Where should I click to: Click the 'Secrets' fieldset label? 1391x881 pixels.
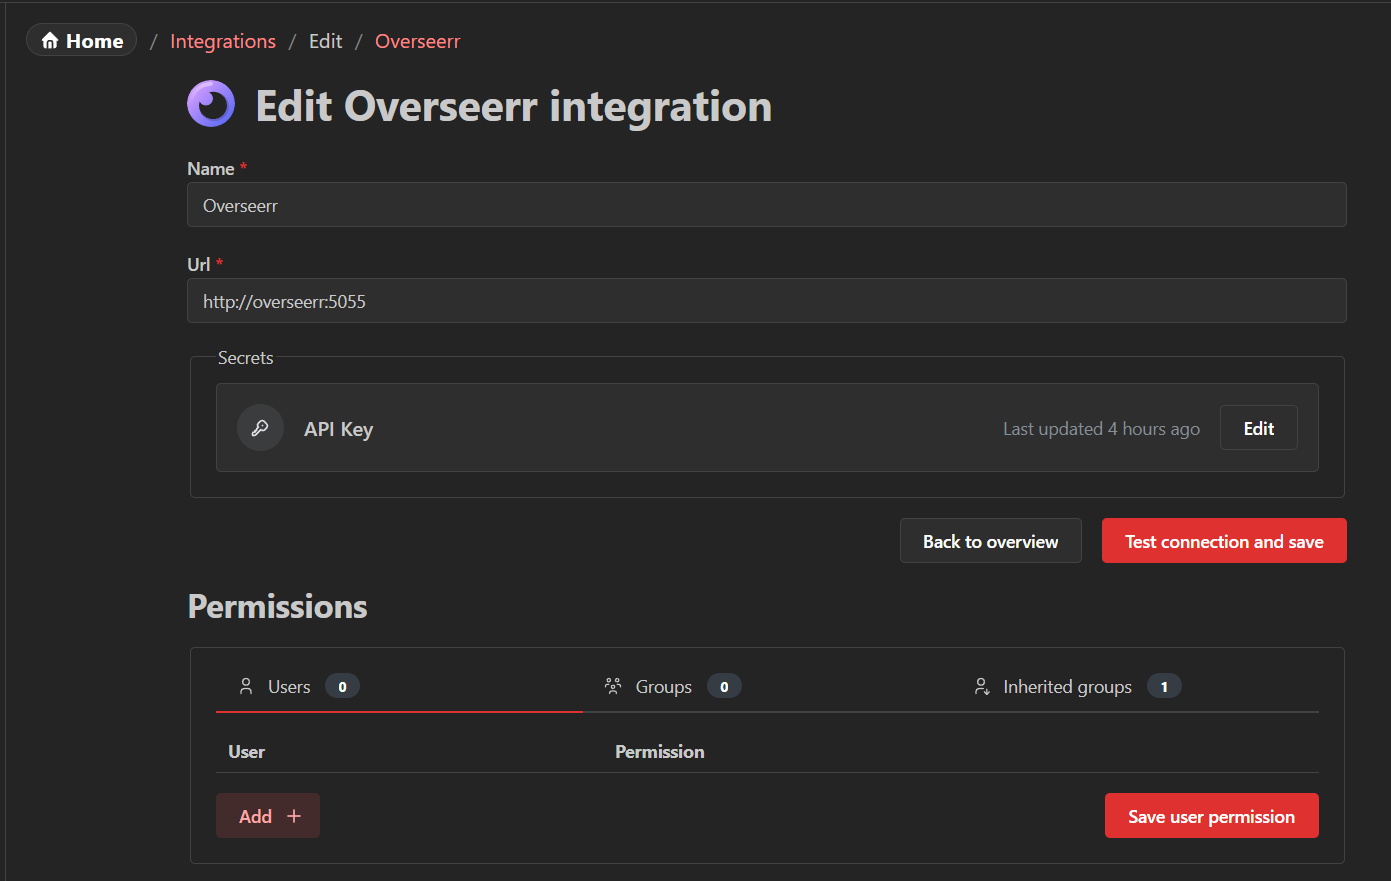click(x=246, y=358)
